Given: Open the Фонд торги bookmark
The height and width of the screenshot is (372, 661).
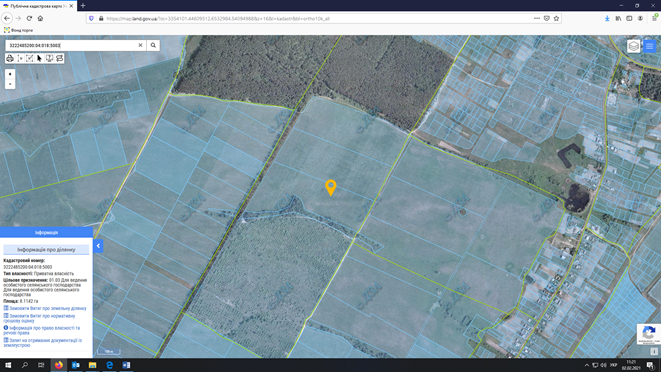Looking at the screenshot, I should pos(18,30).
